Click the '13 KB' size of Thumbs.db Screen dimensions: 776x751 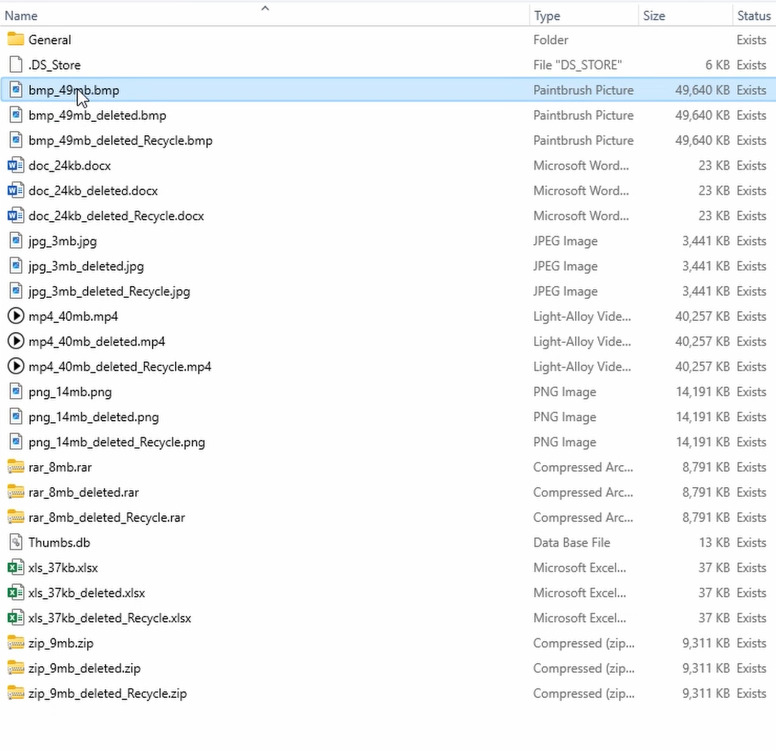click(715, 543)
